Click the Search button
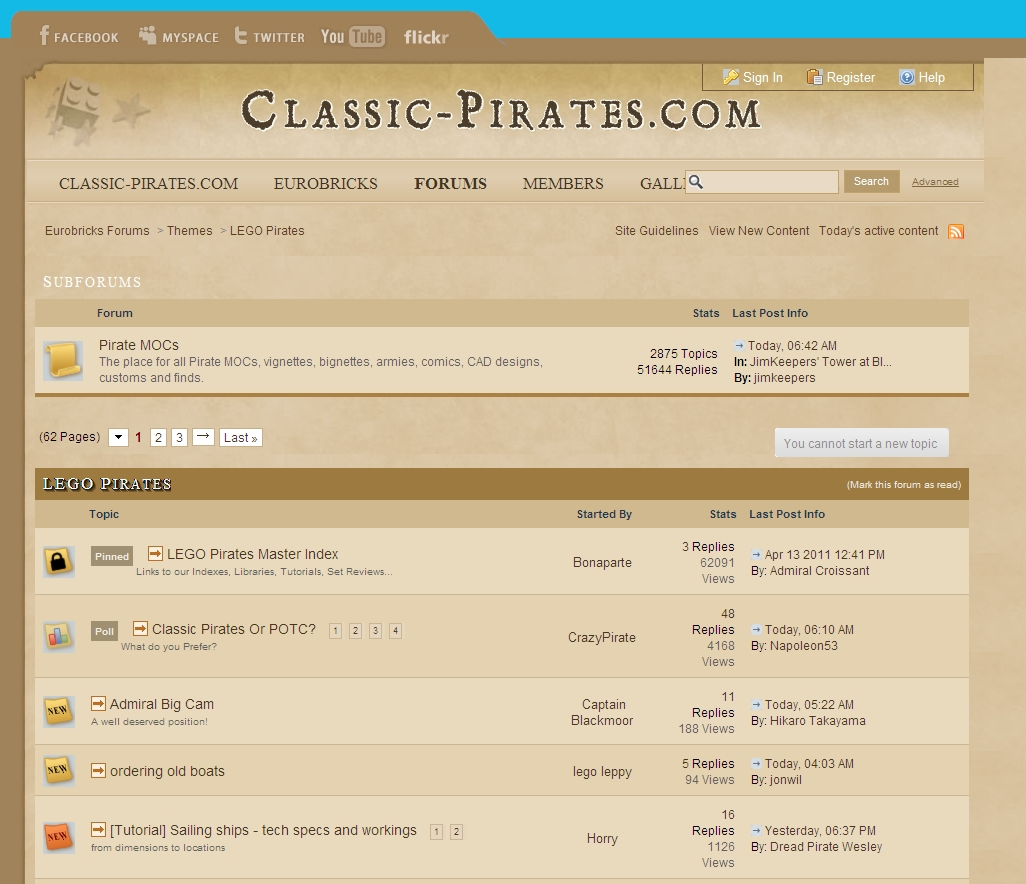The width and height of the screenshot is (1026, 884). (871, 181)
